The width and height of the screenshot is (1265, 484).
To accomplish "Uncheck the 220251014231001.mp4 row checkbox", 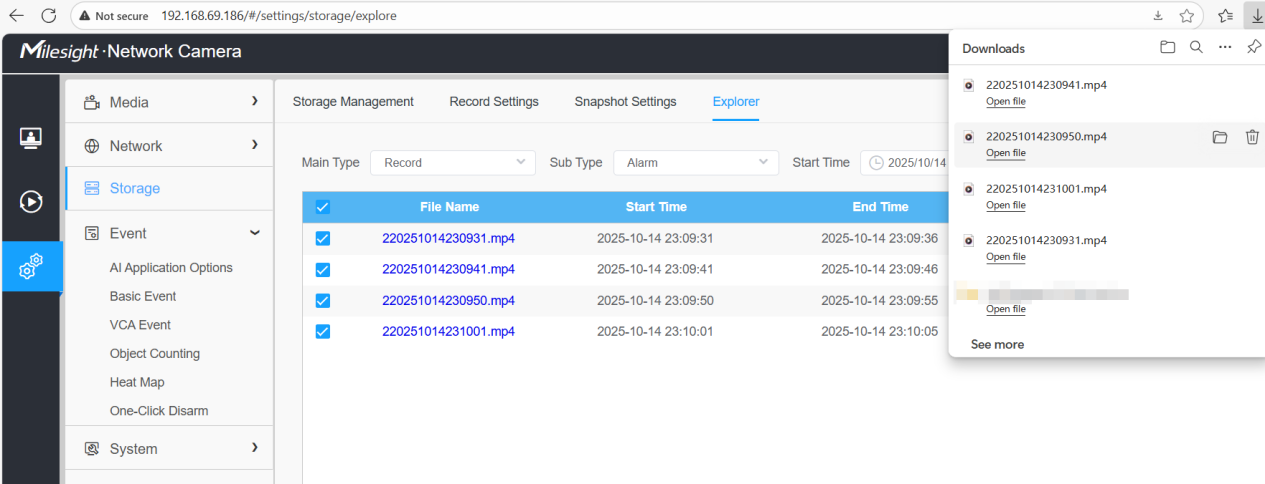I will tap(322, 331).
